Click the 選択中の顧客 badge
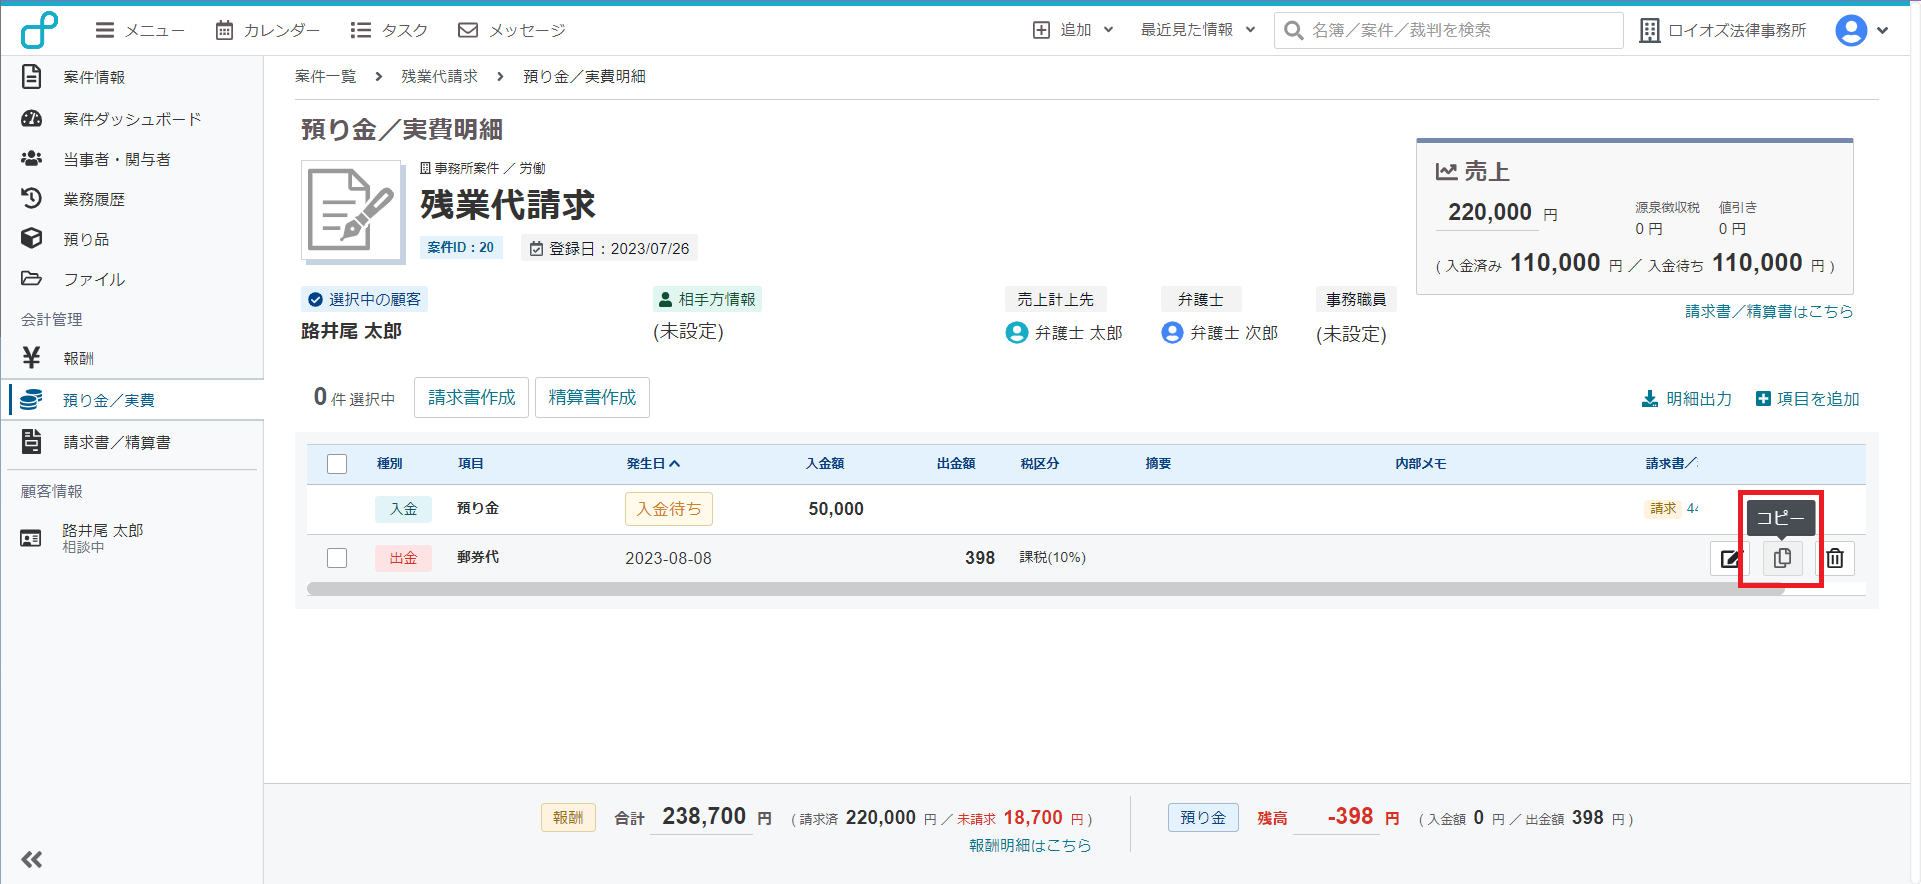1921x884 pixels. pyautogui.click(x=365, y=299)
